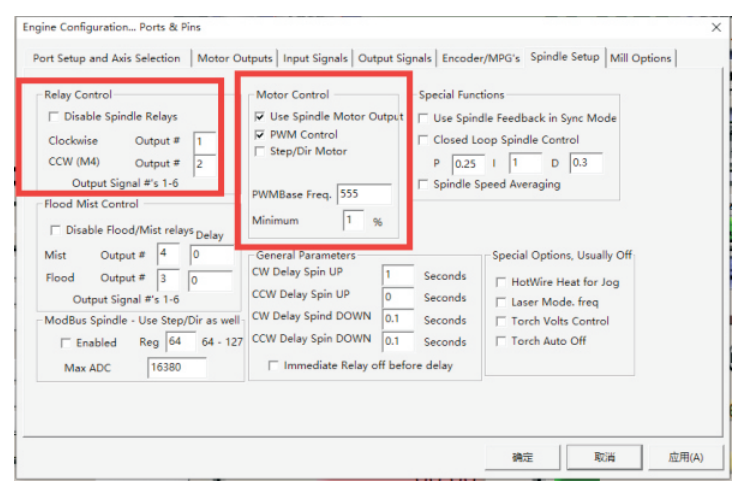
Task: Uncheck the PWM Control option
Action: click(260, 134)
